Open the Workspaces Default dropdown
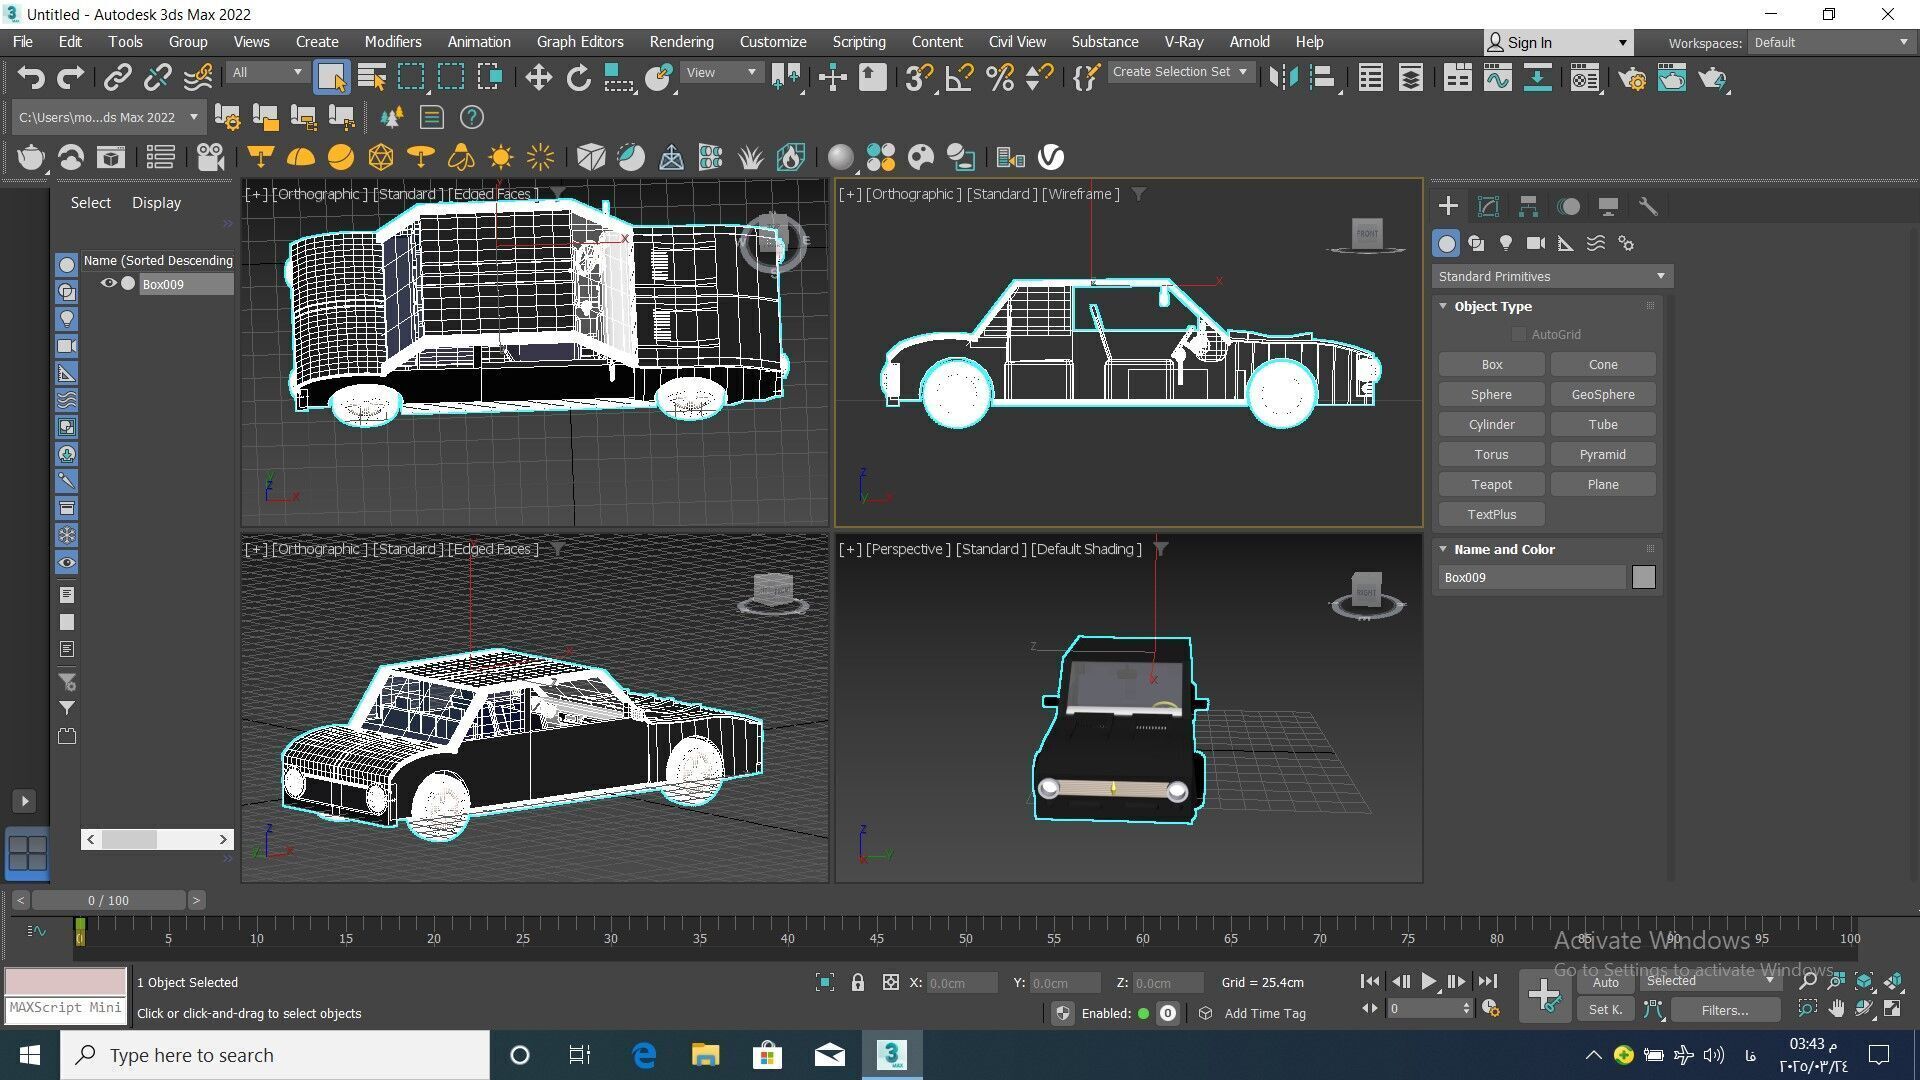This screenshot has height=1080, width=1920. 1830,42
